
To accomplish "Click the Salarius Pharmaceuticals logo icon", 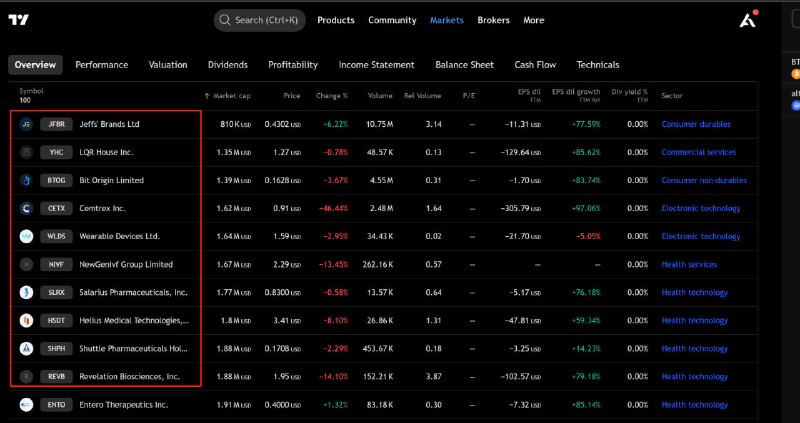I will click(26, 292).
